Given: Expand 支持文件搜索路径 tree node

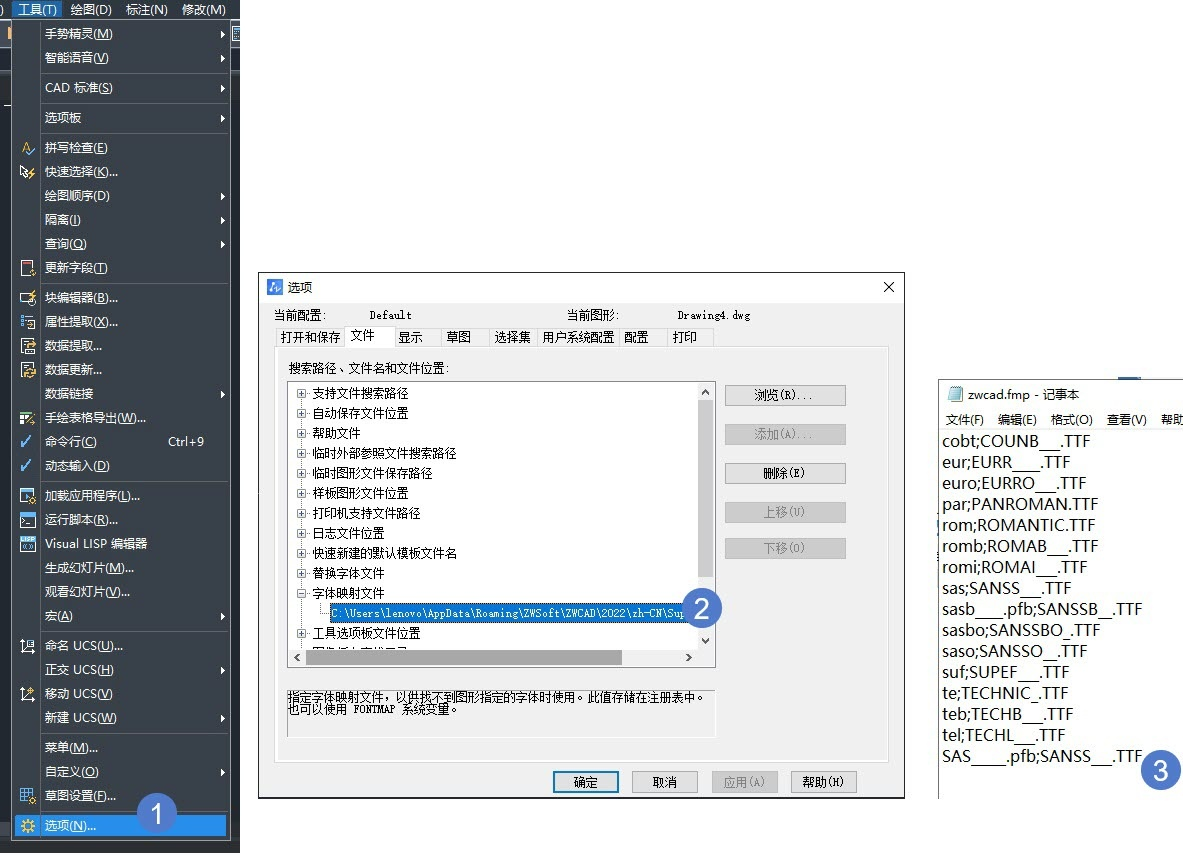Looking at the screenshot, I should point(302,394).
